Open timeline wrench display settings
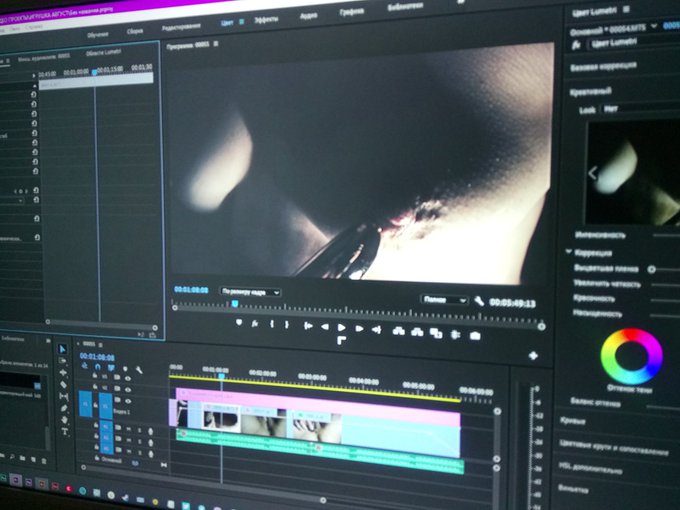The image size is (680, 510). click(139, 370)
